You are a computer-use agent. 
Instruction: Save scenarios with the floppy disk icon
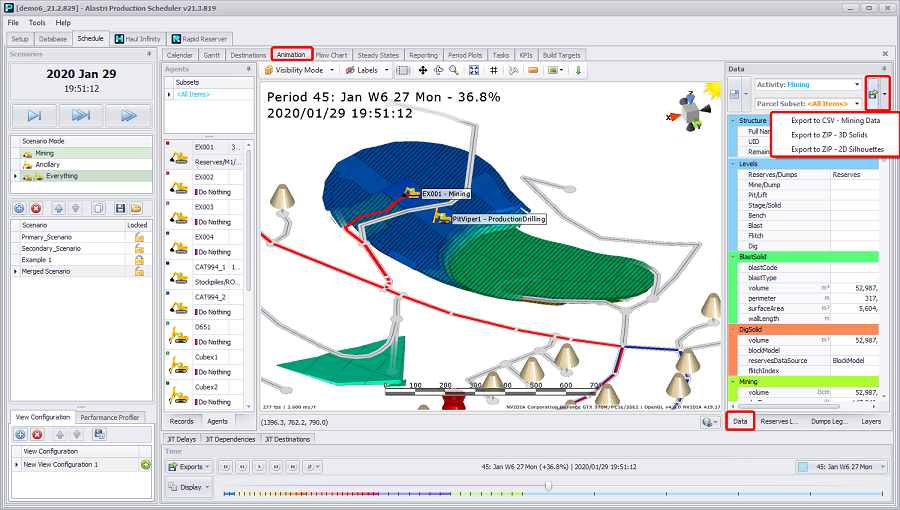click(120, 208)
